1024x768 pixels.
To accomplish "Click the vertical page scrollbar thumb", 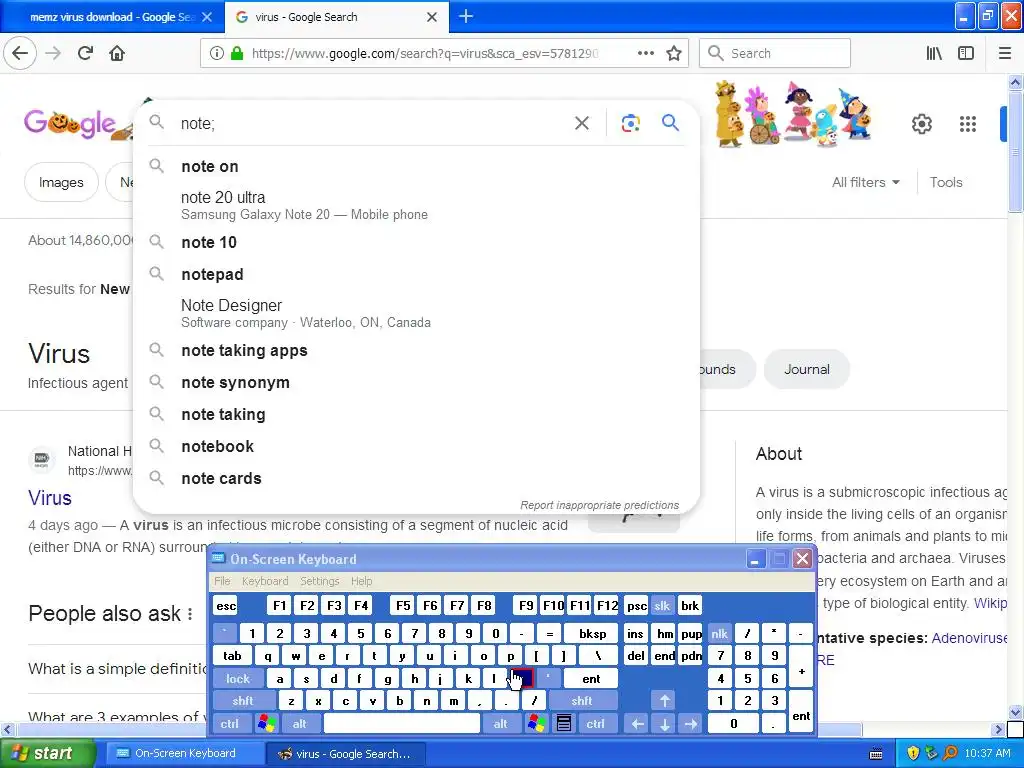I will pos(1015,153).
